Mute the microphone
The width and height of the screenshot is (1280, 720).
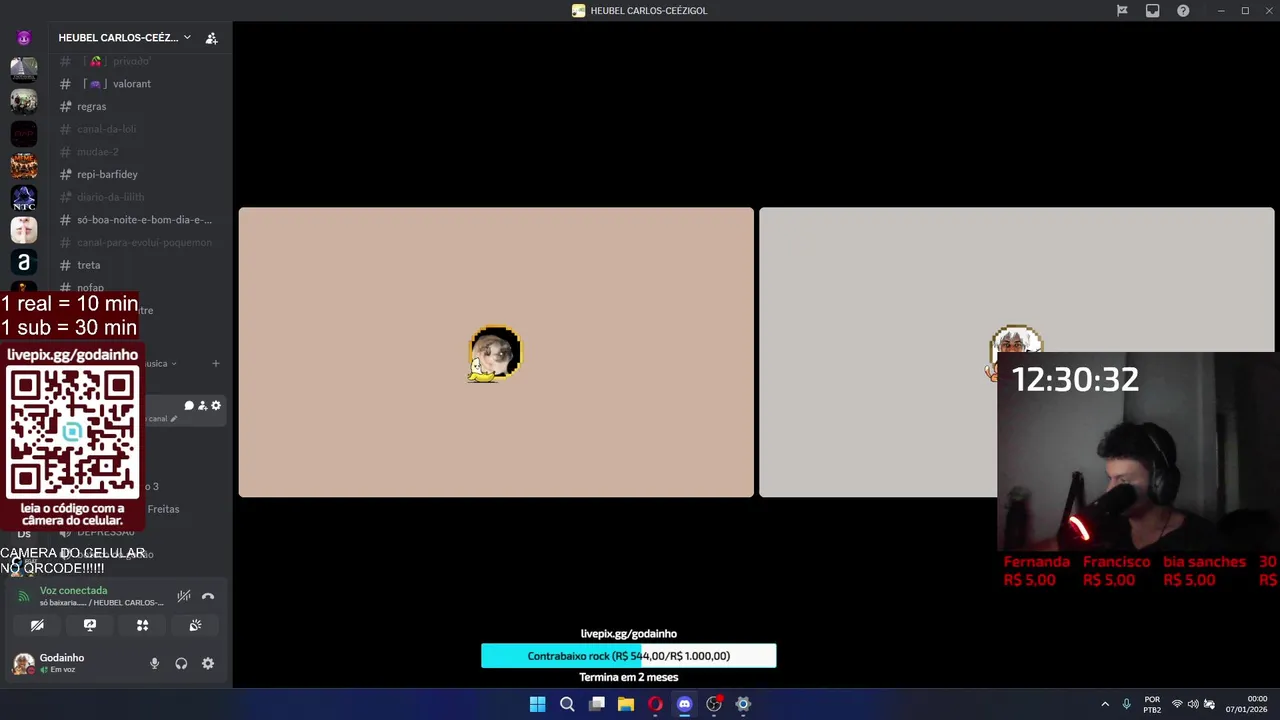pos(154,663)
